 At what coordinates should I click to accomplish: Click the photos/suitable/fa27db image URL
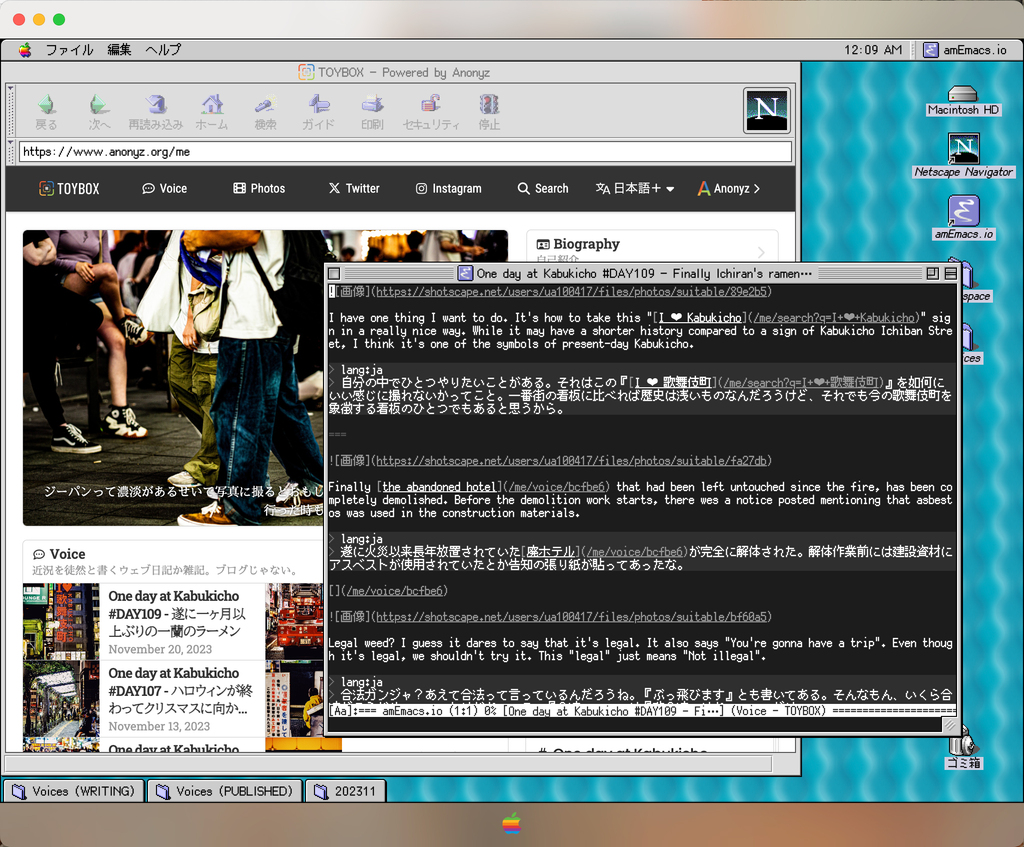tap(571, 460)
